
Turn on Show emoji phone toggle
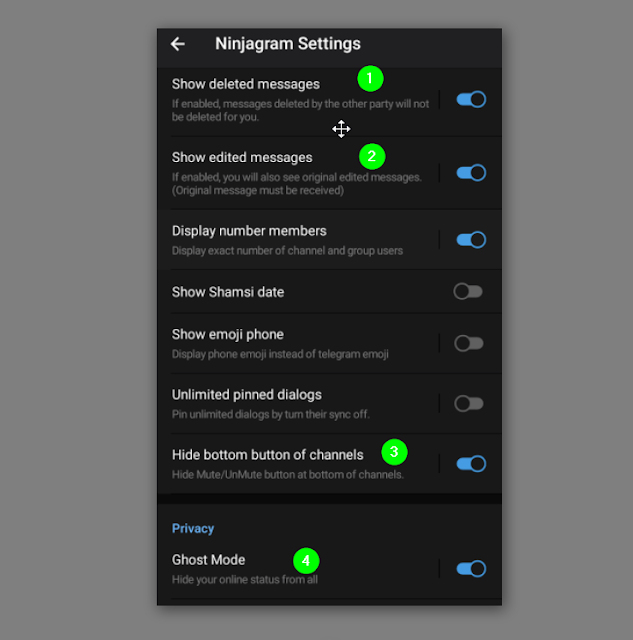[469, 343]
